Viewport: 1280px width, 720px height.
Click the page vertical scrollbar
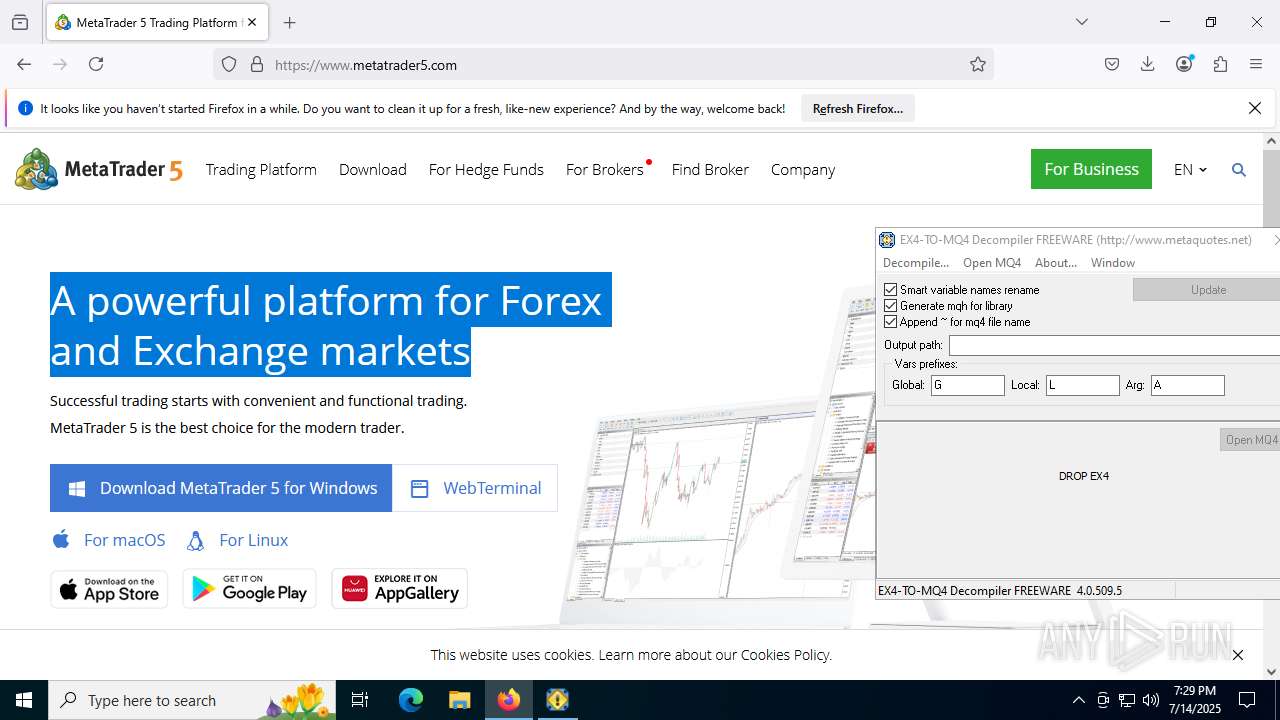1271,405
